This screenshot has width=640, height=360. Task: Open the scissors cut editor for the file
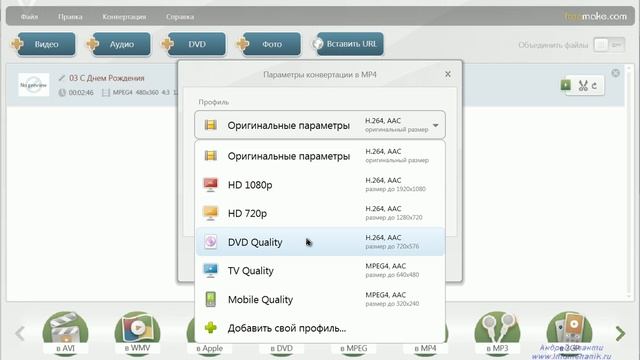(x=583, y=85)
